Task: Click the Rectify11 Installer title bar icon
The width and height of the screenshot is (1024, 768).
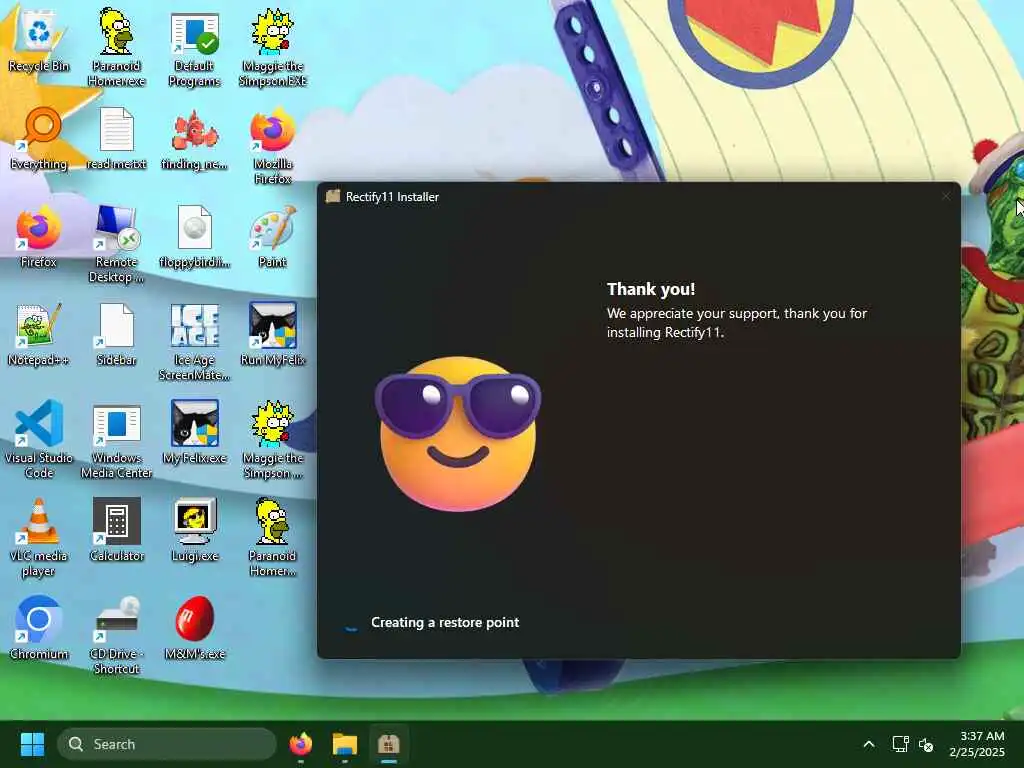Action: tap(333, 197)
